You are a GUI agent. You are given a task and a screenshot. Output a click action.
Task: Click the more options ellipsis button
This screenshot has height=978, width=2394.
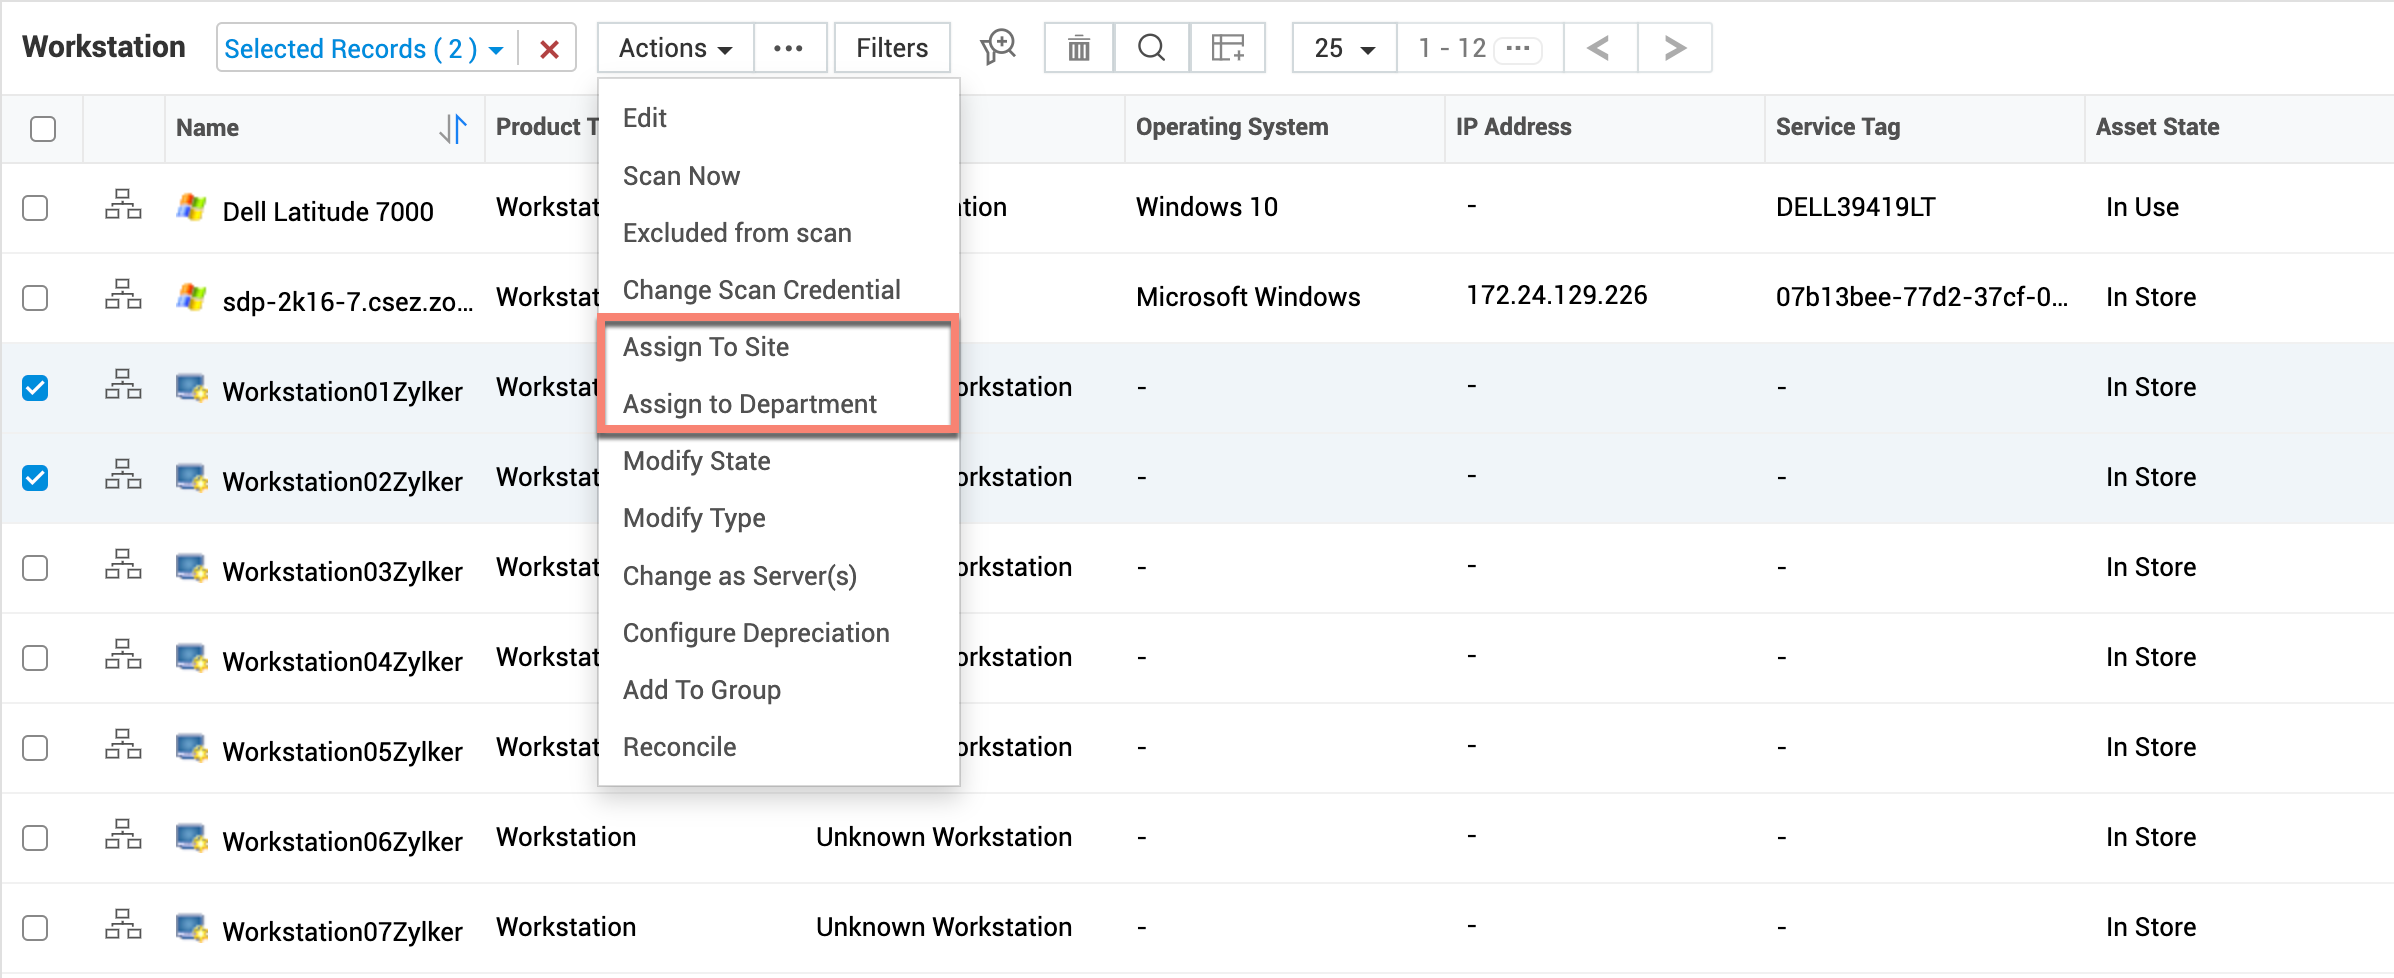pyautogui.click(x=788, y=48)
